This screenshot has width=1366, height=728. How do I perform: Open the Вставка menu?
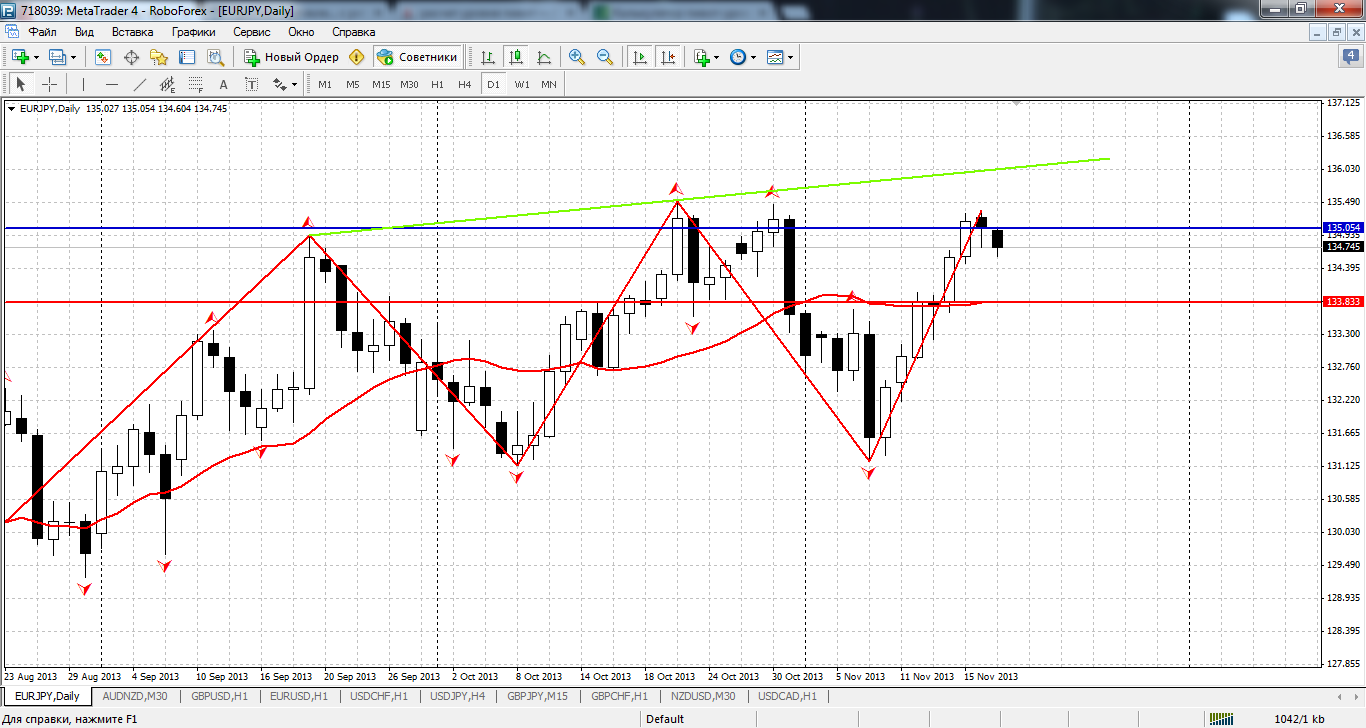tap(132, 31)
